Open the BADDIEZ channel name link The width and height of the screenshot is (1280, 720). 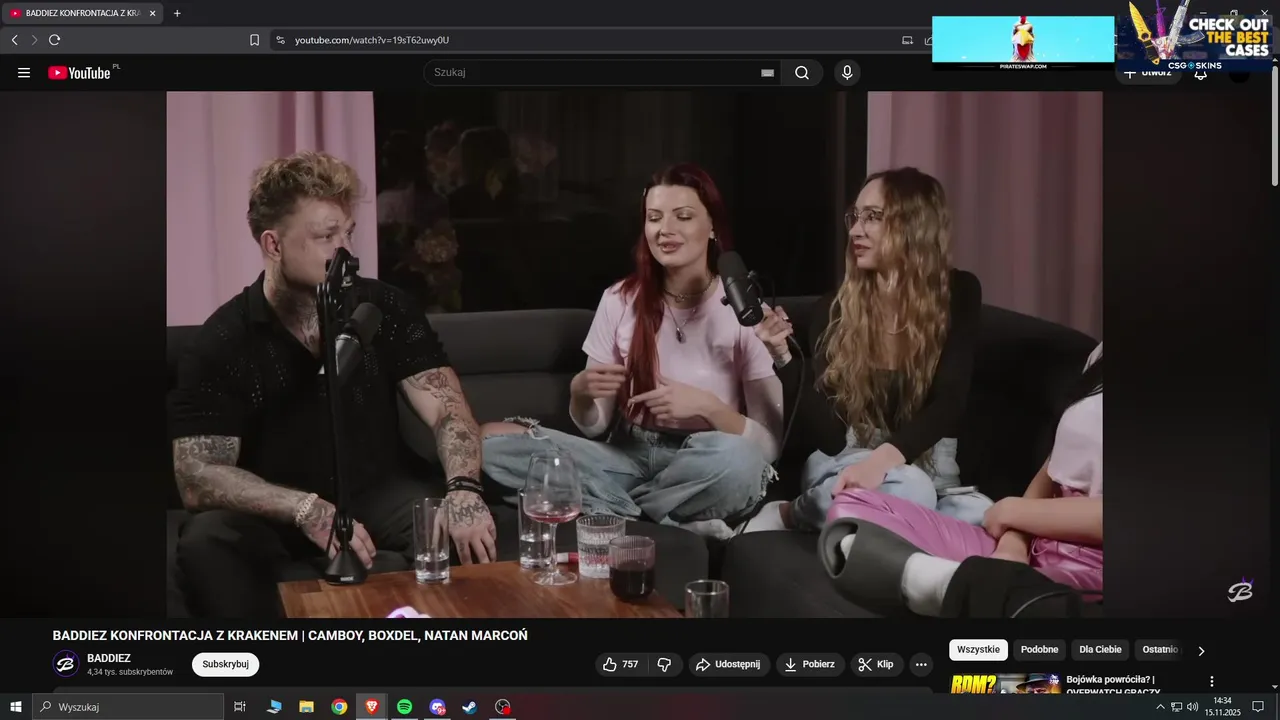109,658
